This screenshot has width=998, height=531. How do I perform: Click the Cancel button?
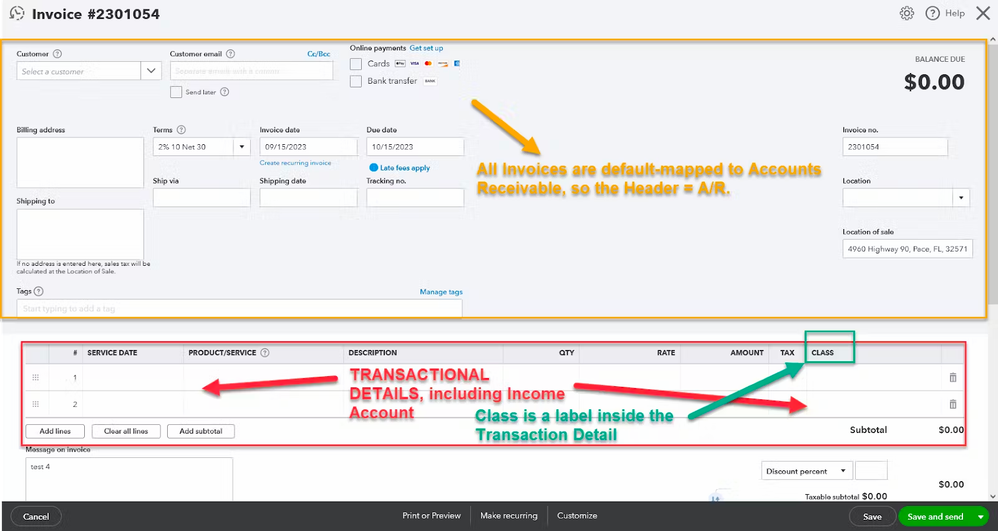click(x=36, y=516)
